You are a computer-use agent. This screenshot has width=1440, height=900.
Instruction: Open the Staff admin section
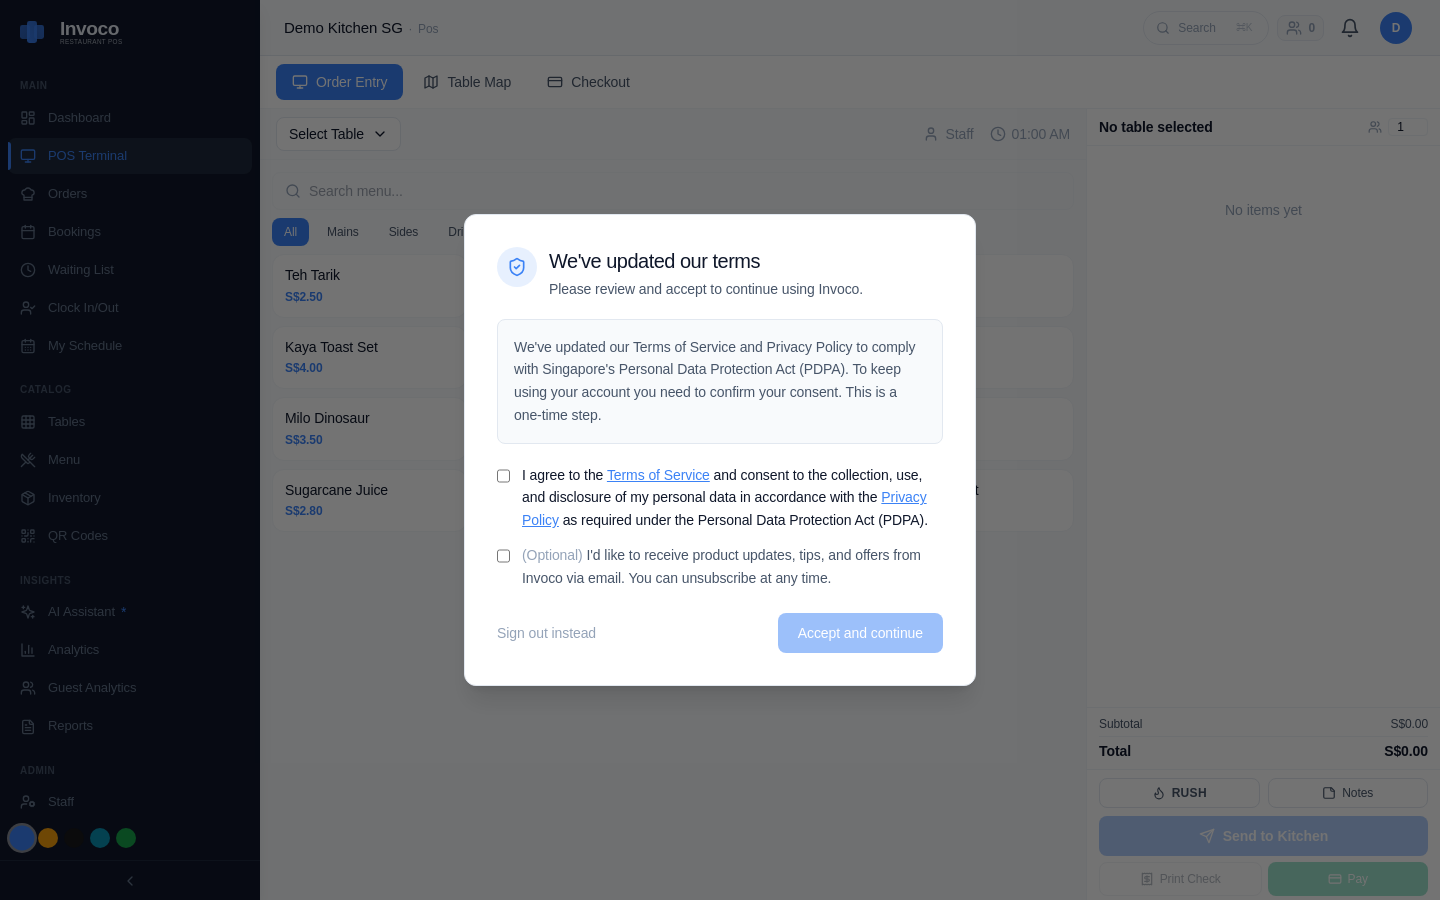60,801
